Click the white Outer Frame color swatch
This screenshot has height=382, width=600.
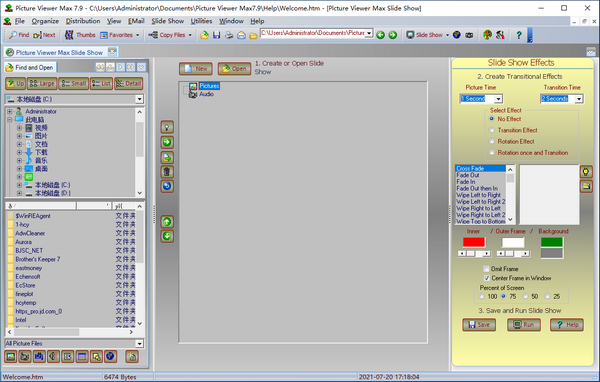[513, 242]
